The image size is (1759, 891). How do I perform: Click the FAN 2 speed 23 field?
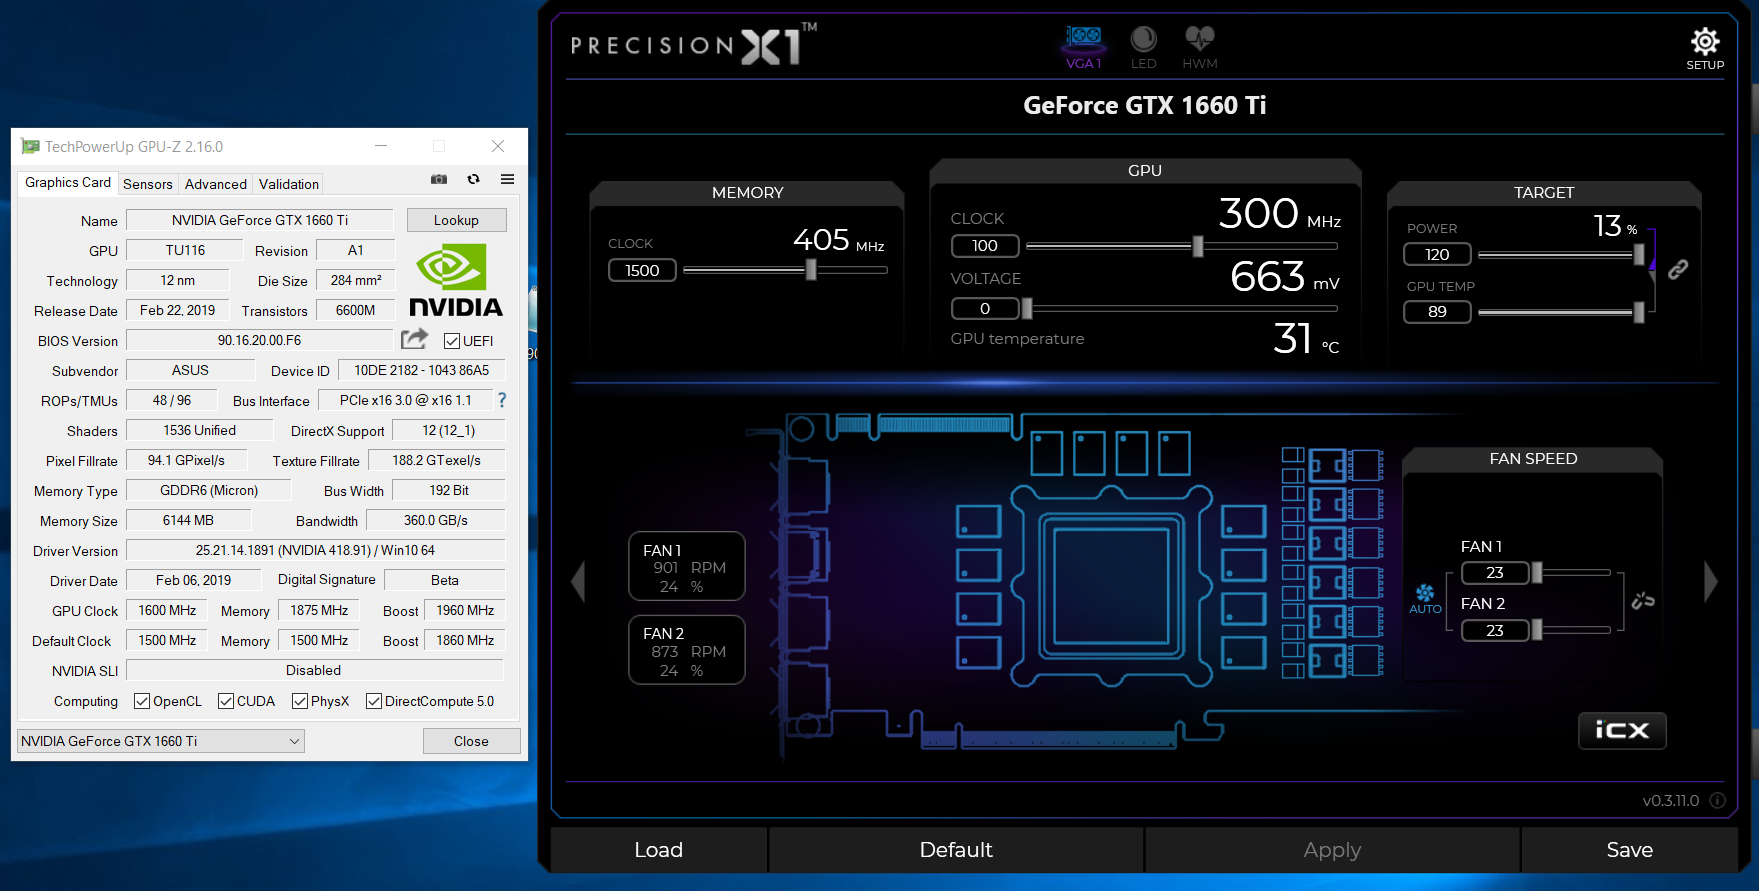coord(1495,630)
